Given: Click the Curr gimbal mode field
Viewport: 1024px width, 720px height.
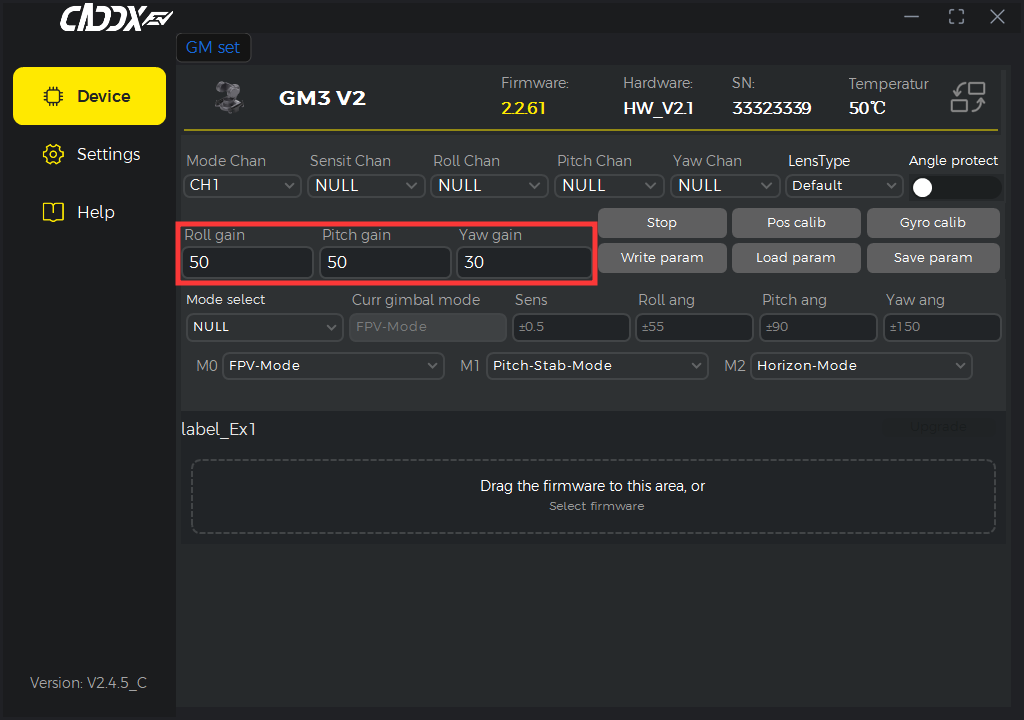Looking at the screenshot, I should (x=428, y=327).
